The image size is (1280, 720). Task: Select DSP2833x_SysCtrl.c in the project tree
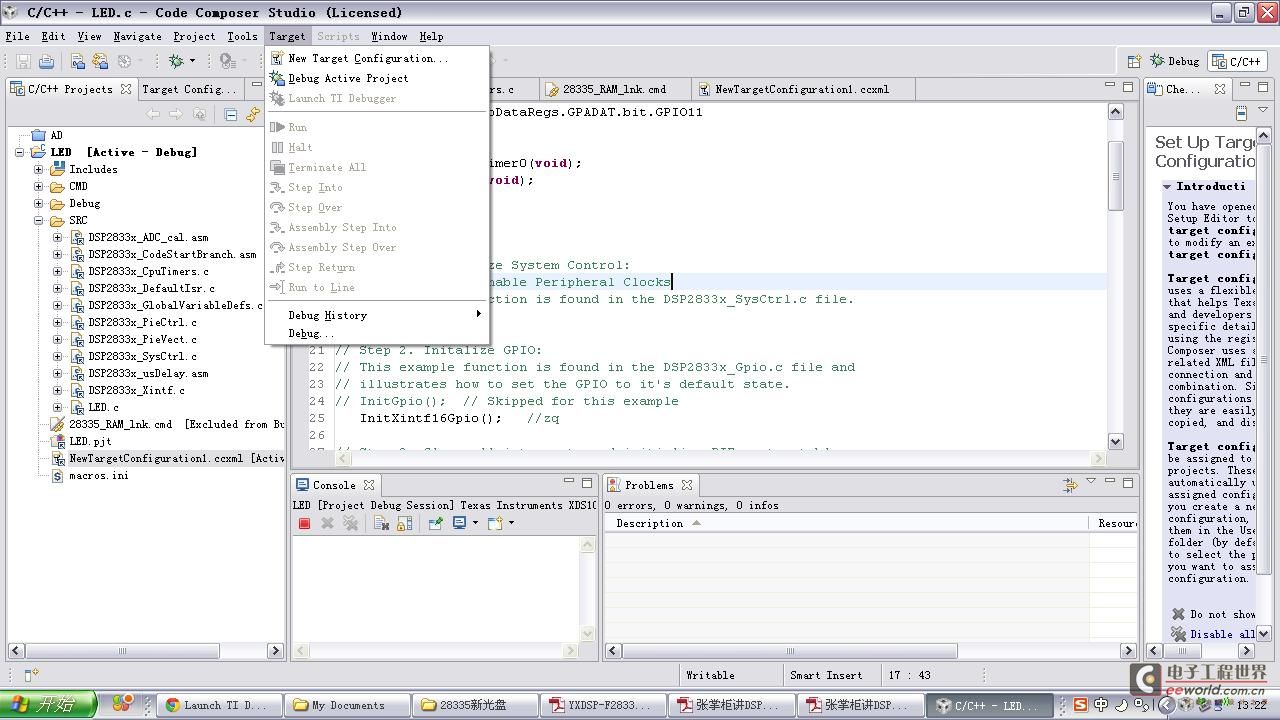[x=142, y=356]
